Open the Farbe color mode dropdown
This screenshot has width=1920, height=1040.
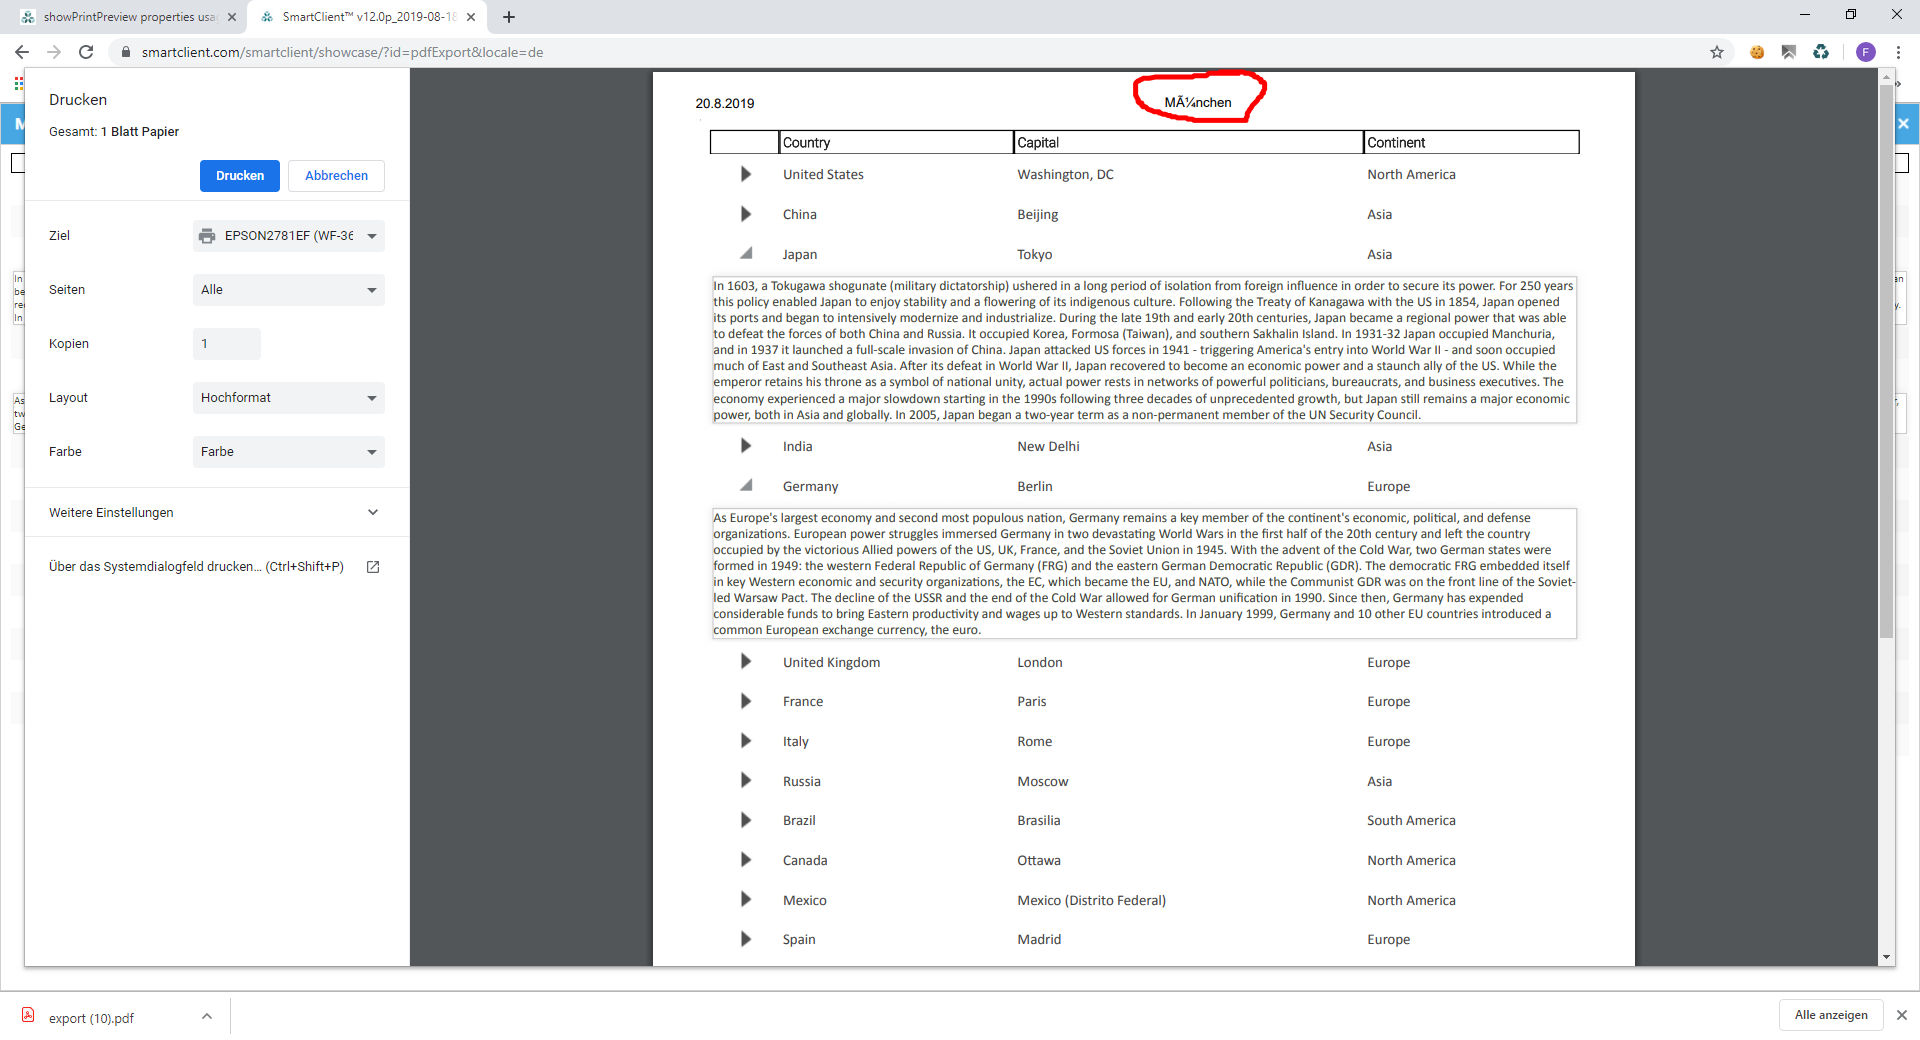289,452
